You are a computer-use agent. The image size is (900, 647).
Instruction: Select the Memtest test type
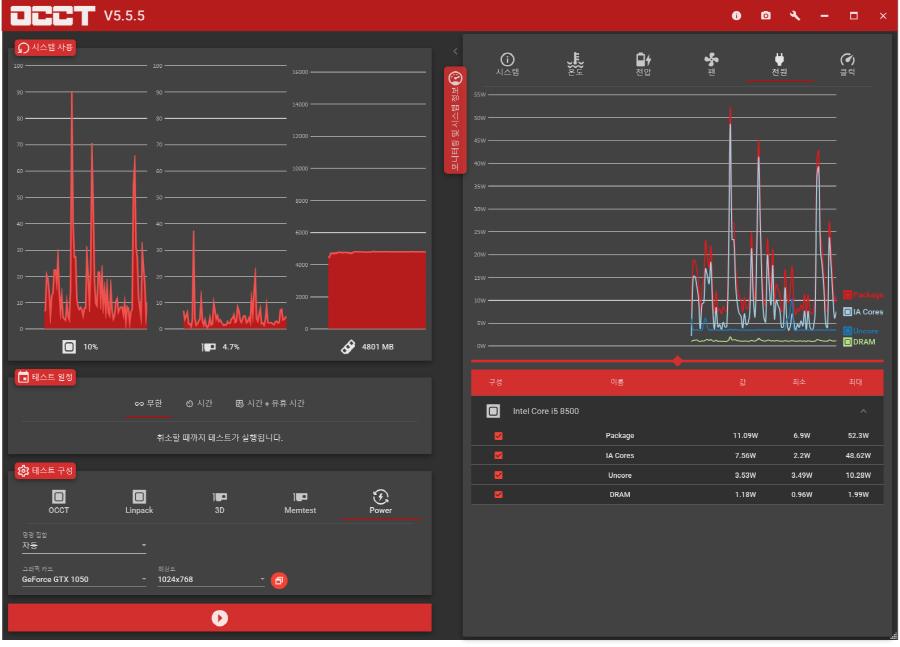(300, 502)
